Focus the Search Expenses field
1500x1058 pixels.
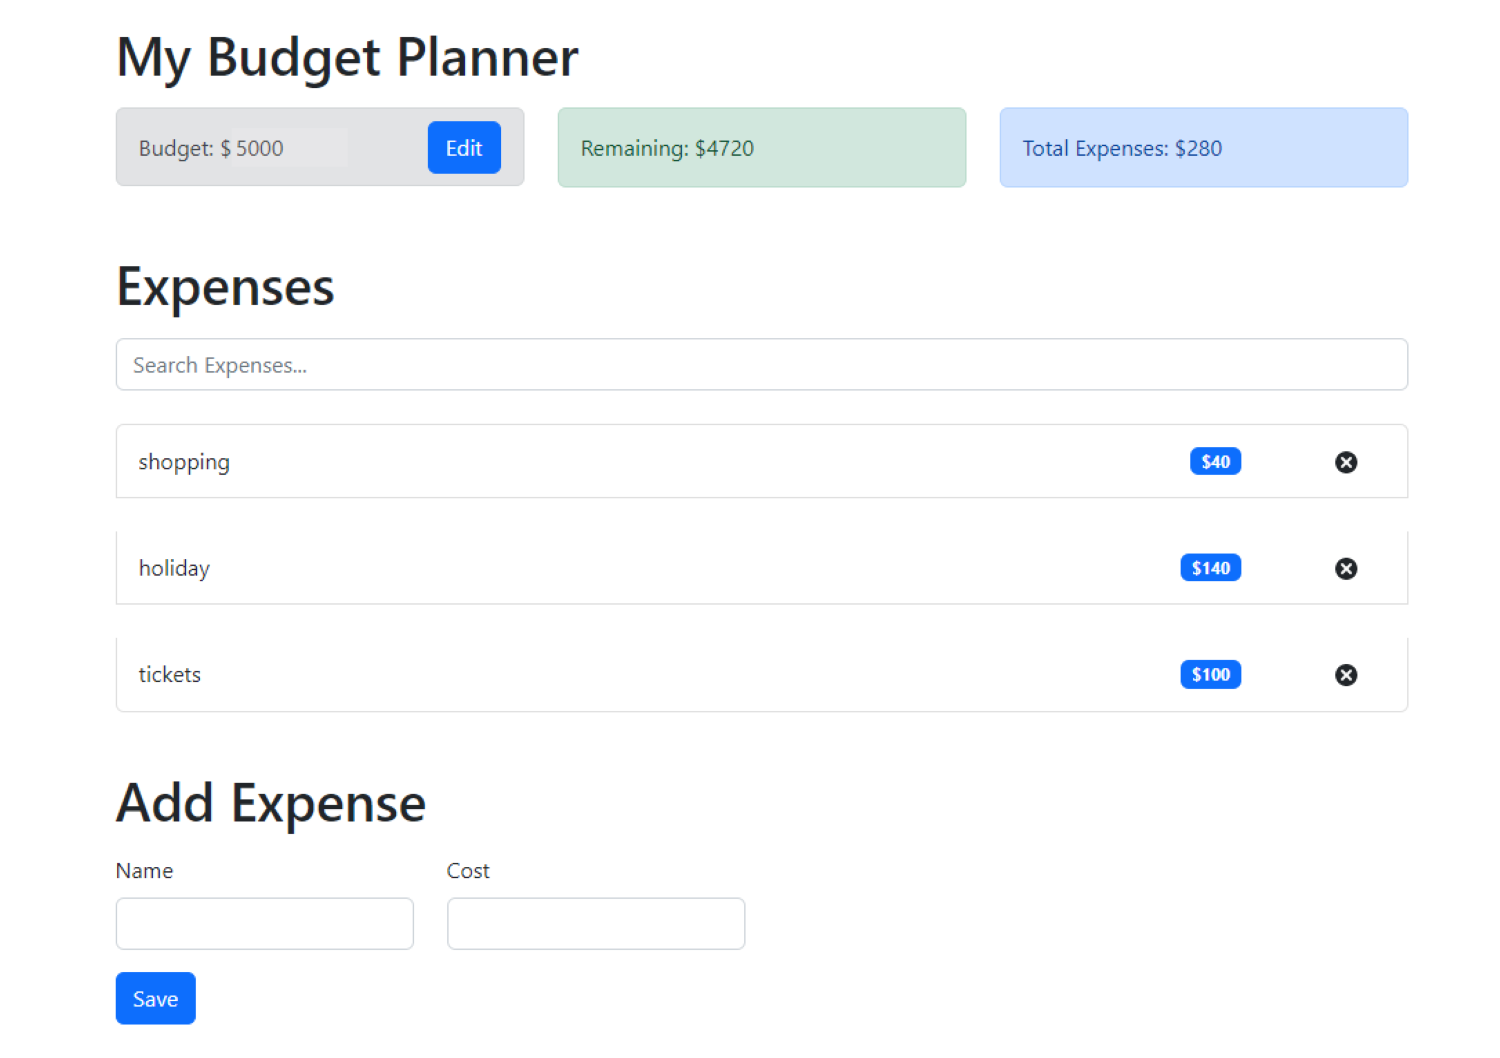point(761,365)
